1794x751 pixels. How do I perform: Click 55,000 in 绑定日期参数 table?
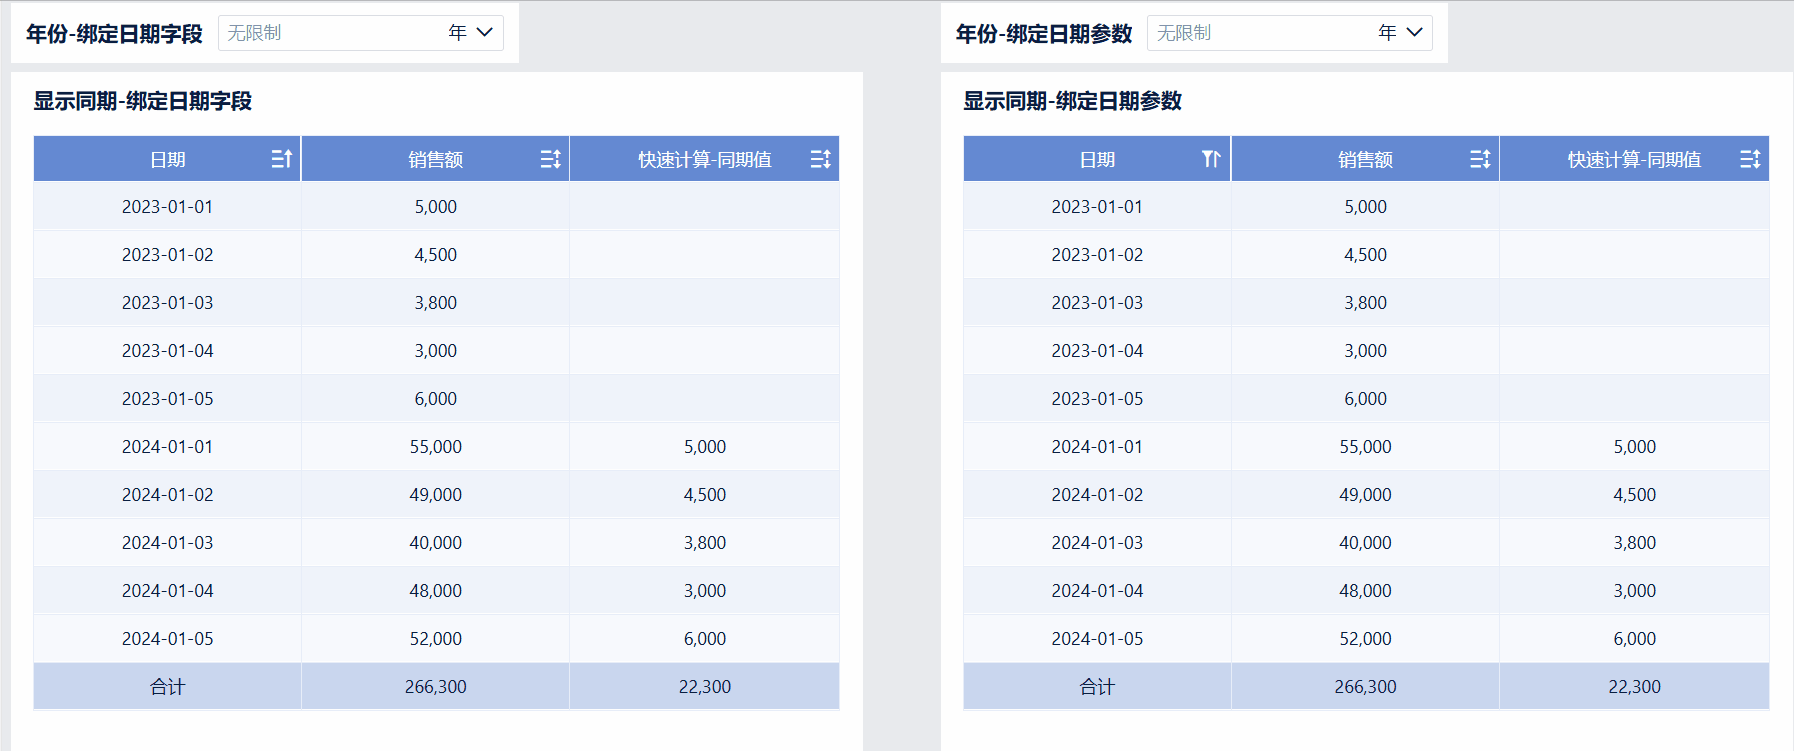[x=1366, y=447]
